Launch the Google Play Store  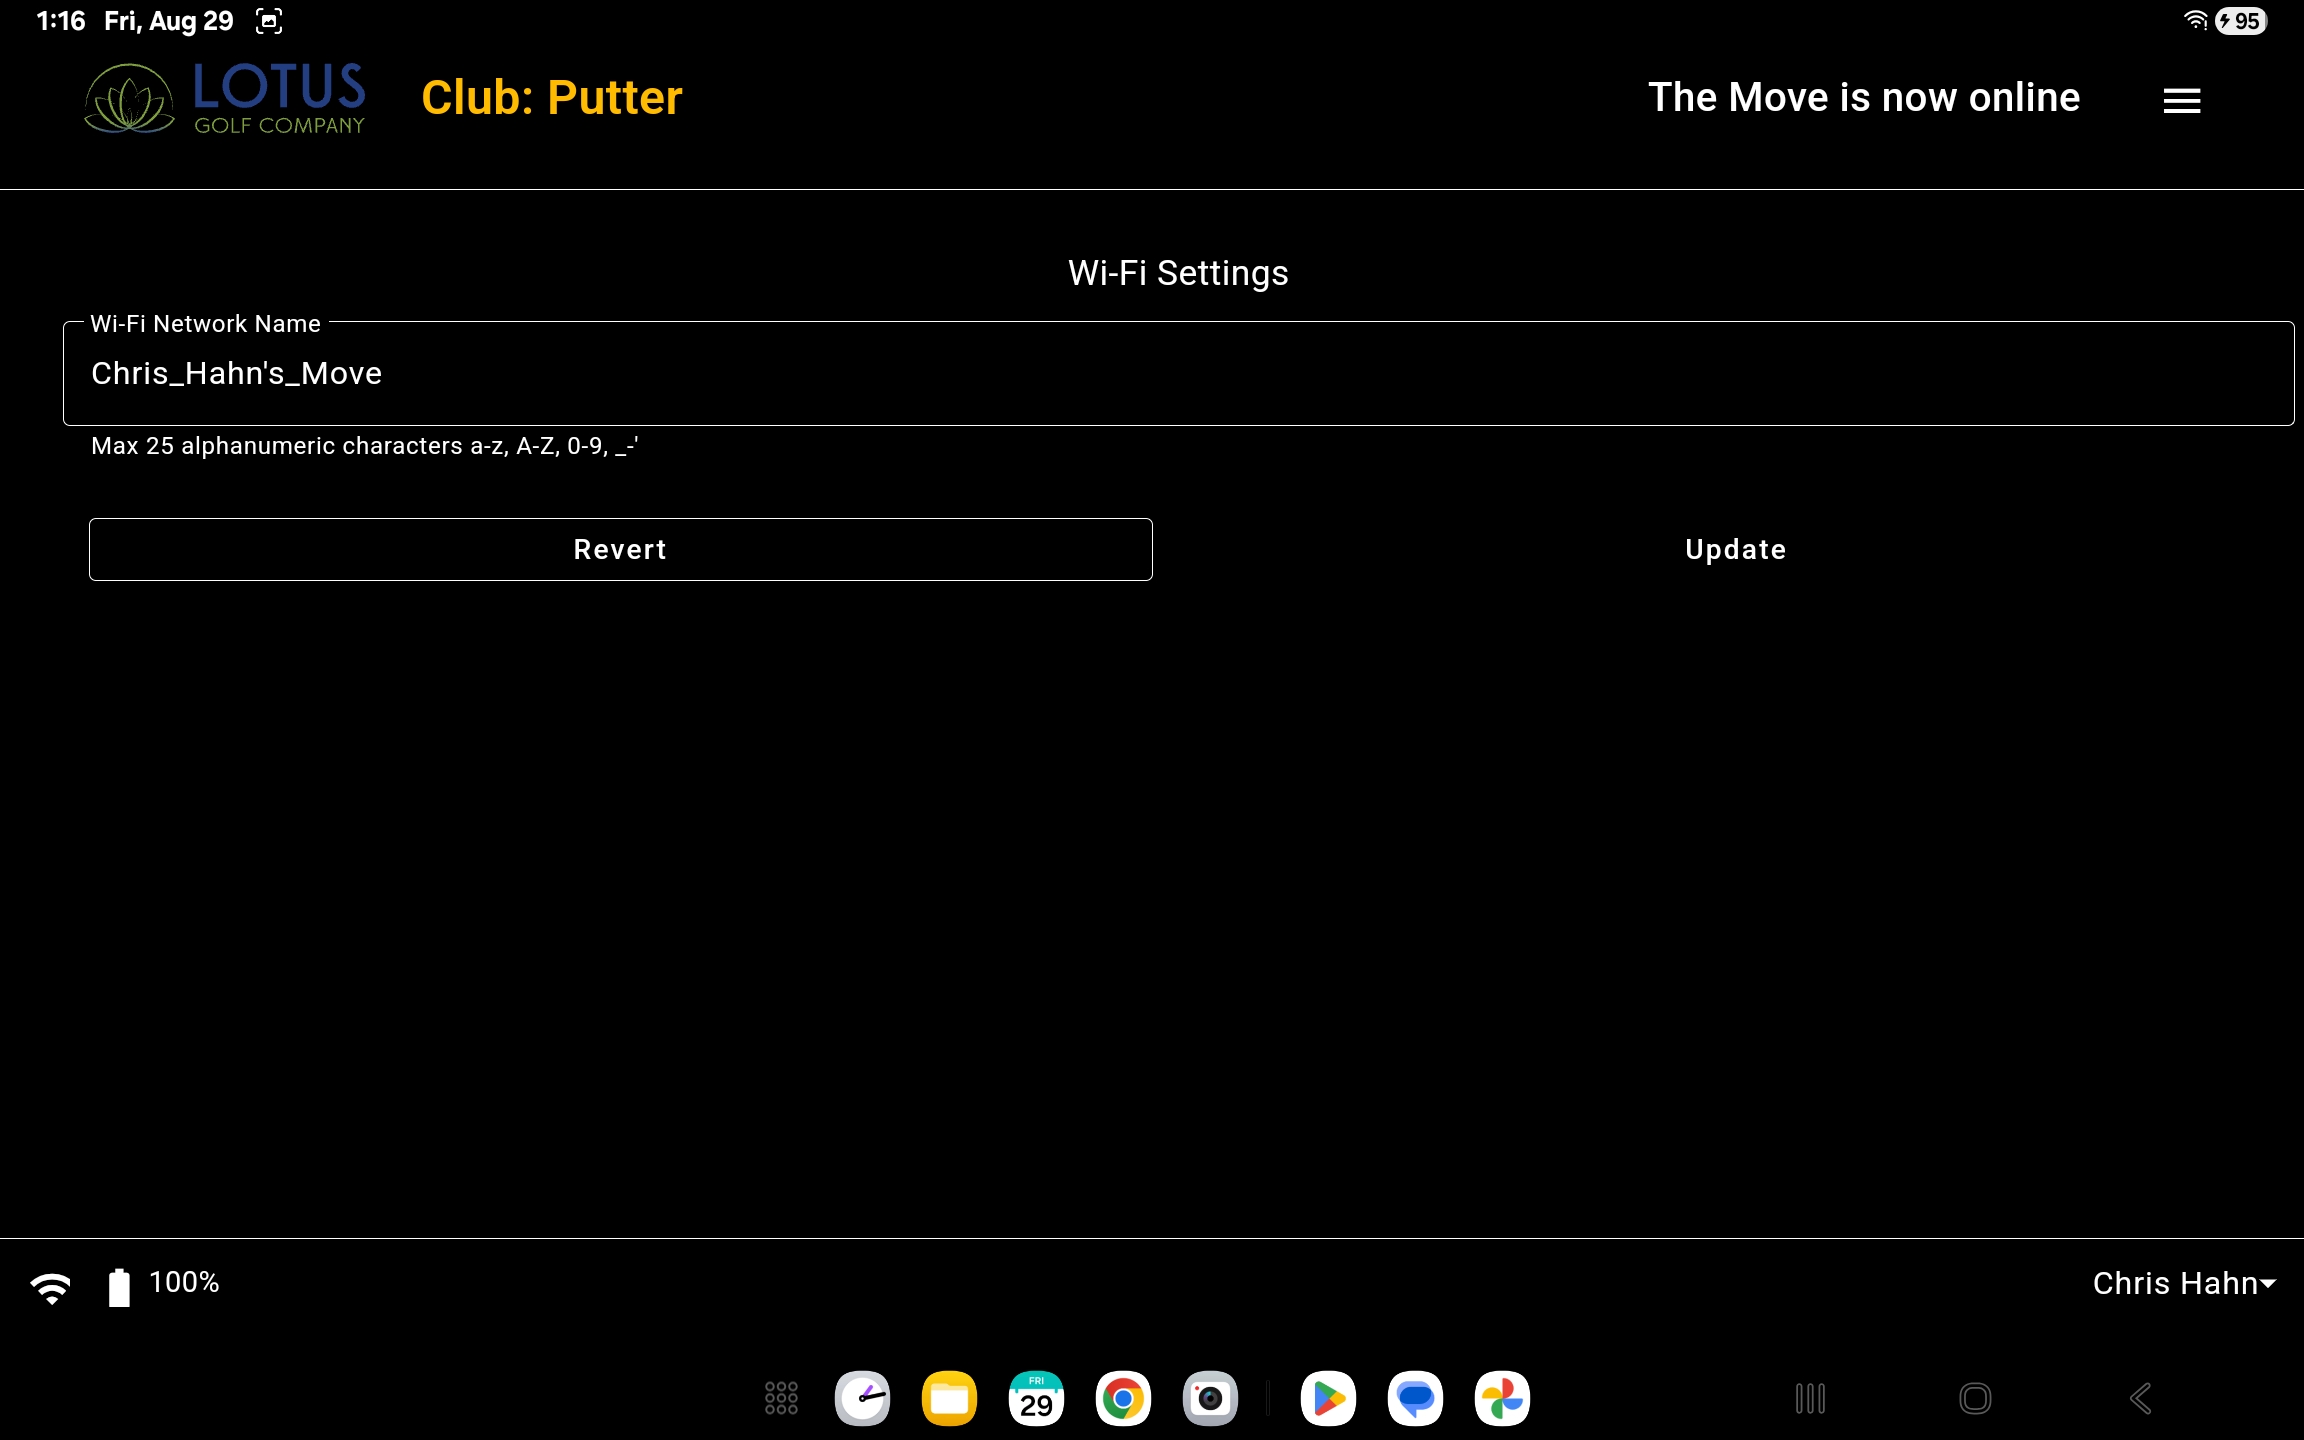tap(1328, 1398)
